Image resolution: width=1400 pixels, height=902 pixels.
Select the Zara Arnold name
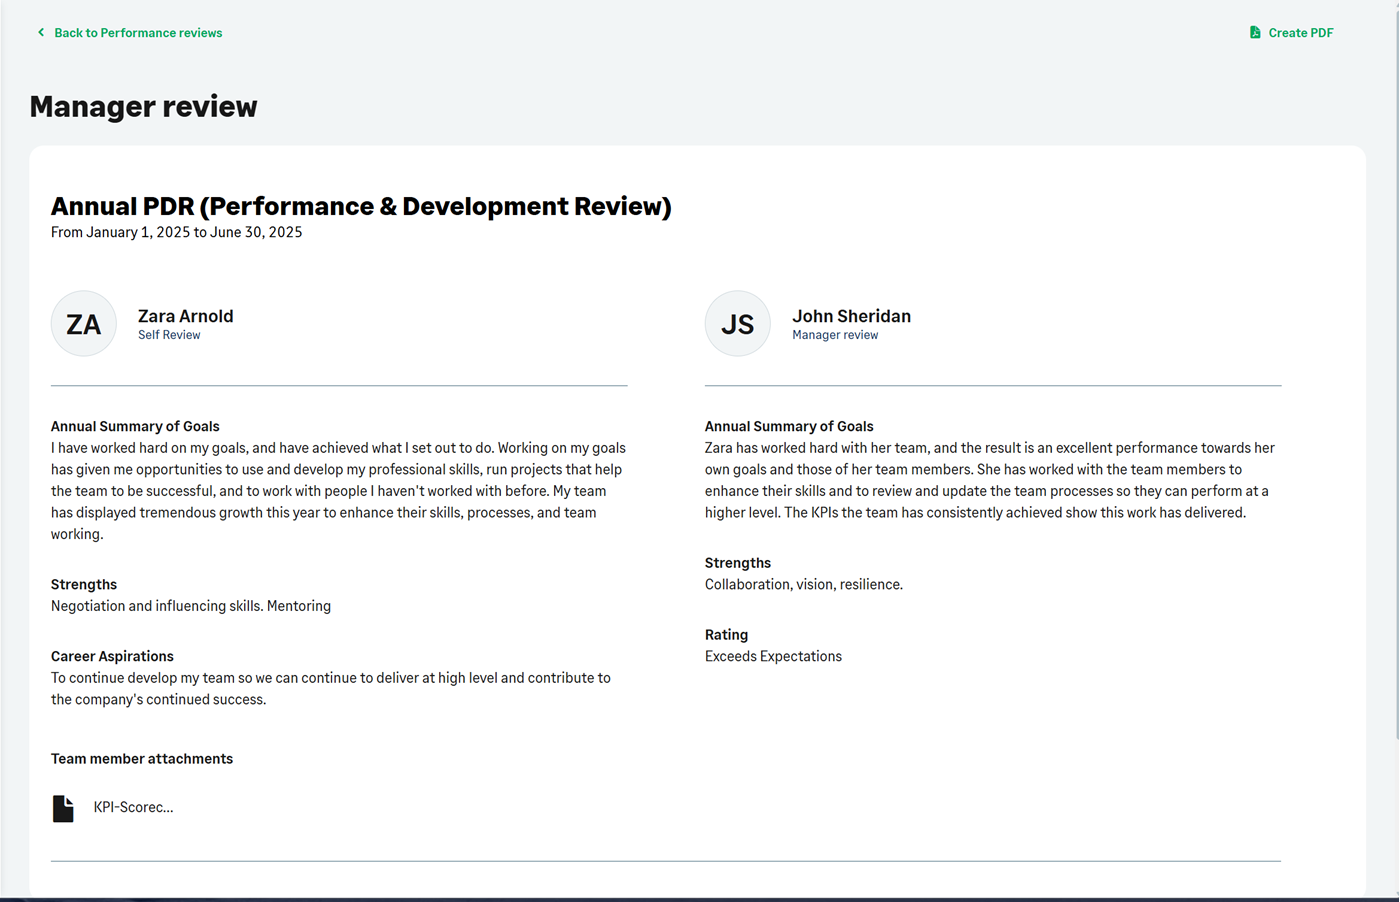click(185, 316)
